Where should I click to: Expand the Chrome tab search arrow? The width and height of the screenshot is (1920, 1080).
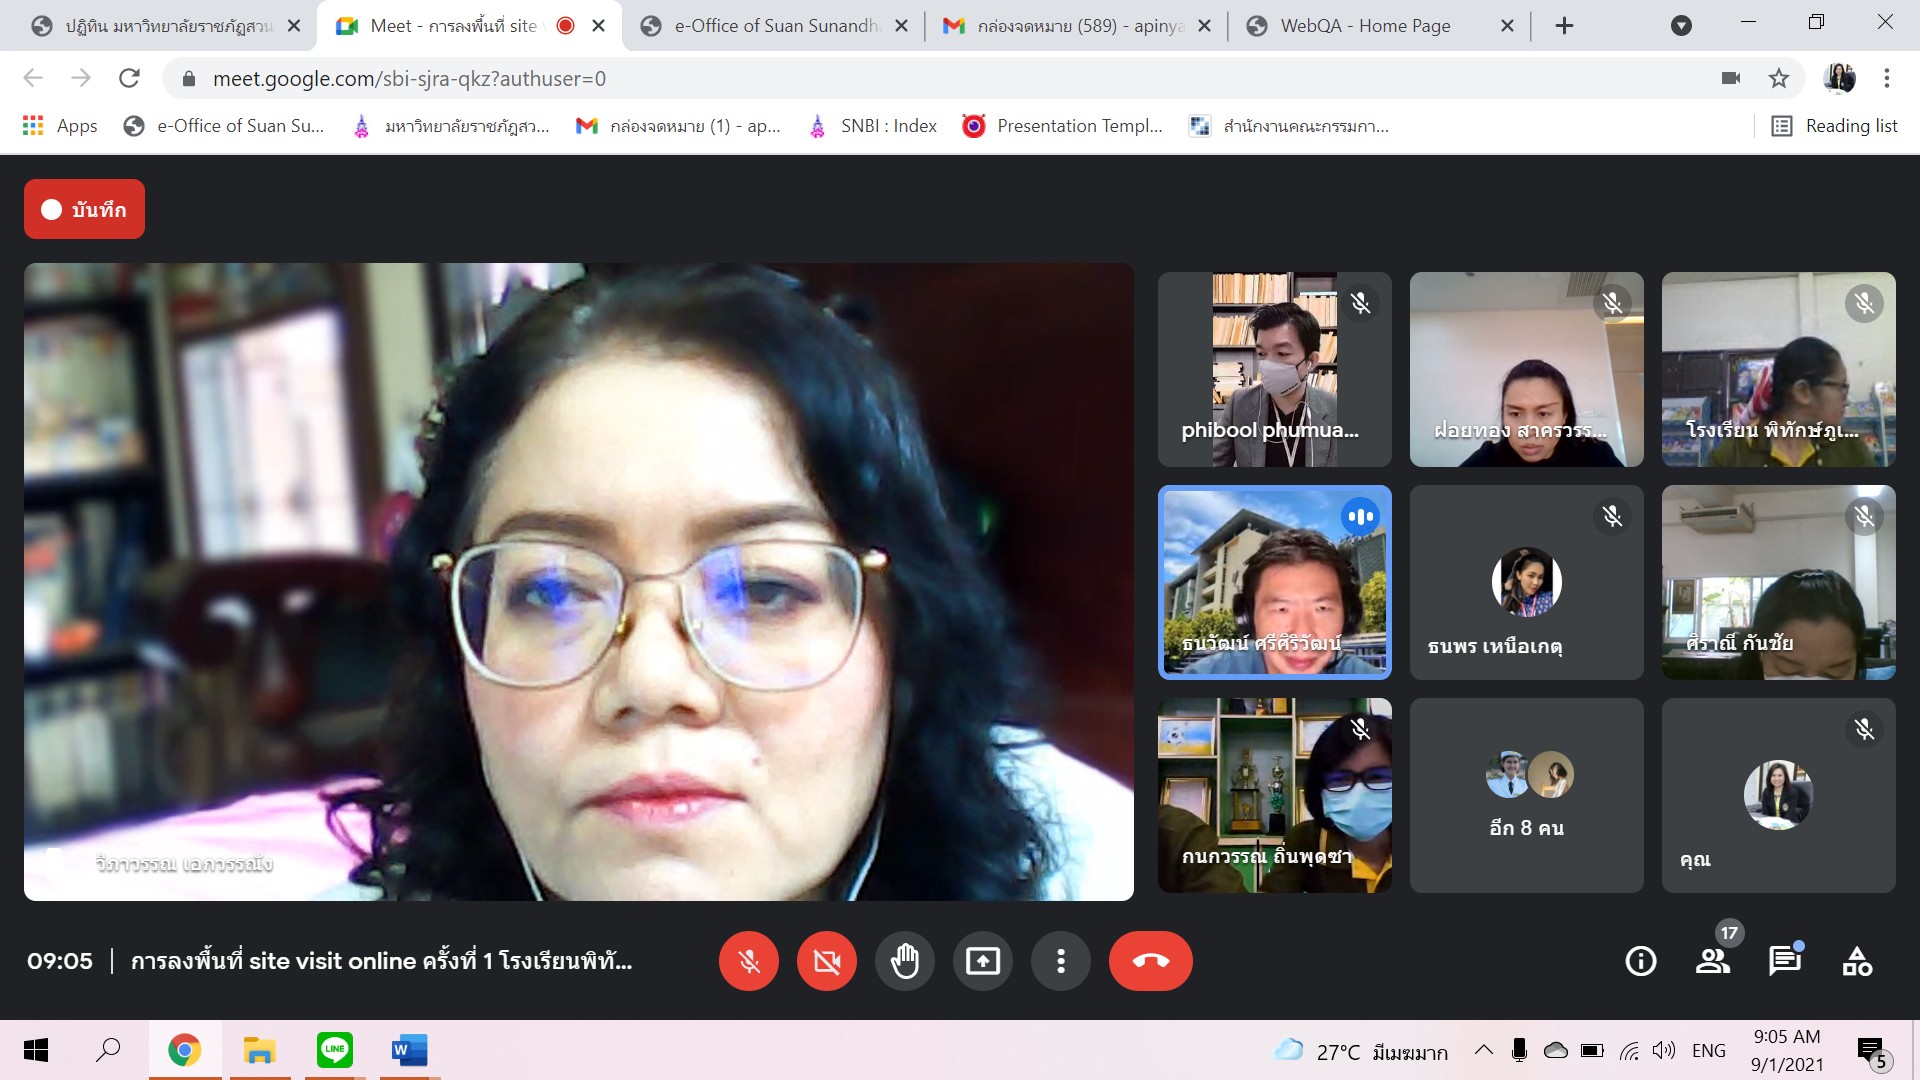[1681, 26]
